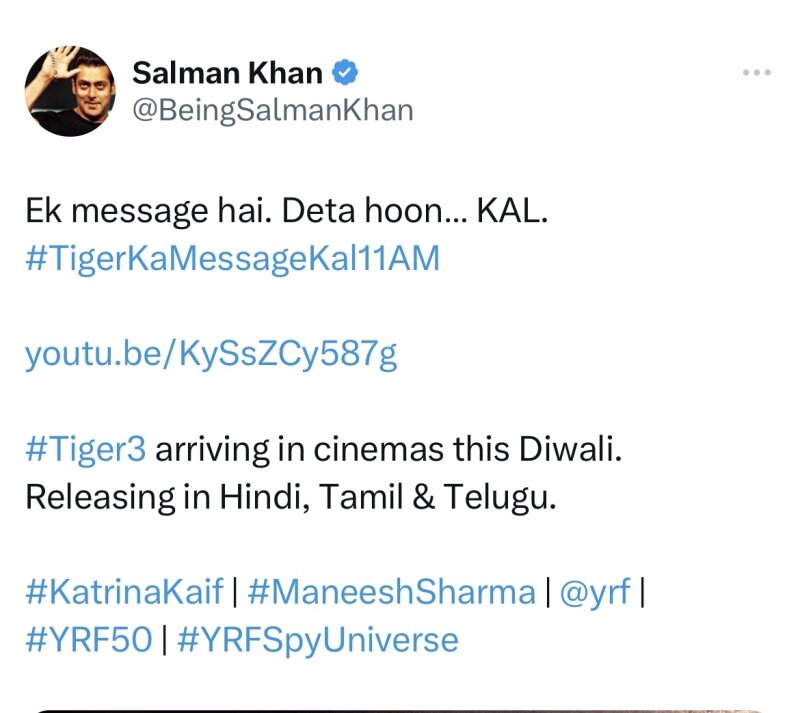This screenshot has height=713, width=800.
Task: Open the #YRF50 hashtag
Action: click(88, 639)
